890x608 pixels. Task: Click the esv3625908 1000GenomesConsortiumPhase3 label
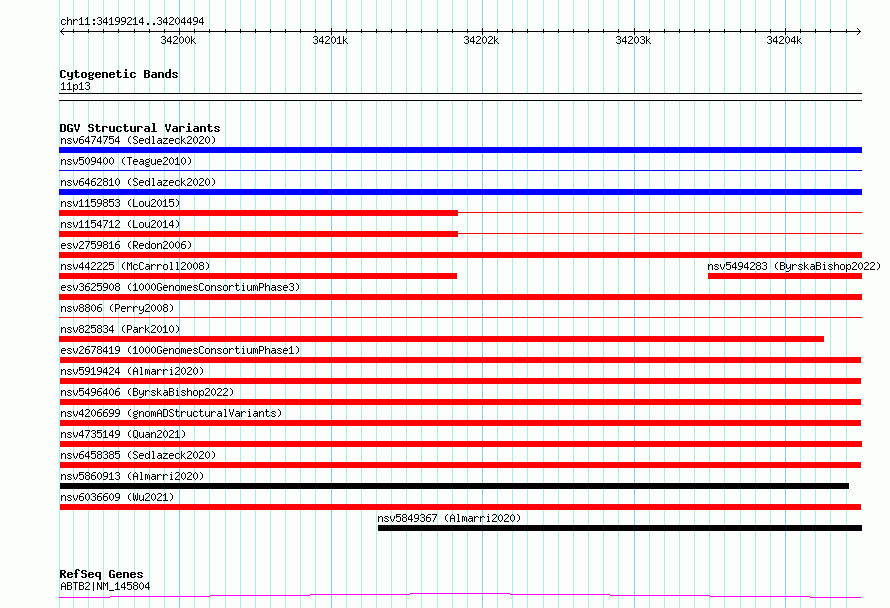(x=180, y=287)
